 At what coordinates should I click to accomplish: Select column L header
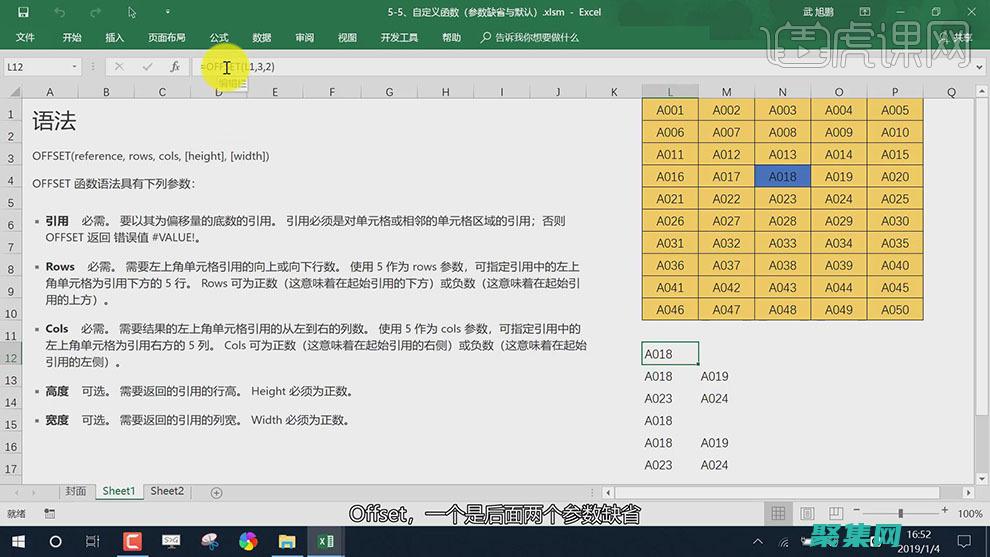point(670,92)
